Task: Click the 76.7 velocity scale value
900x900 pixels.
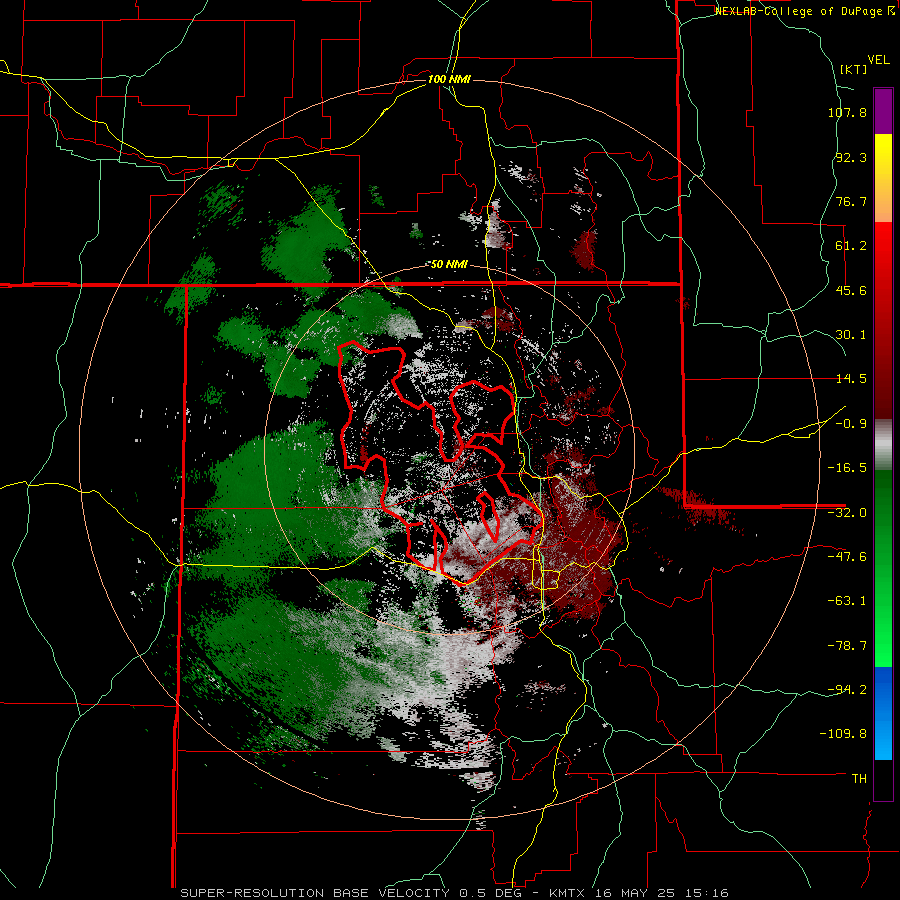Action: click(851, 201)
